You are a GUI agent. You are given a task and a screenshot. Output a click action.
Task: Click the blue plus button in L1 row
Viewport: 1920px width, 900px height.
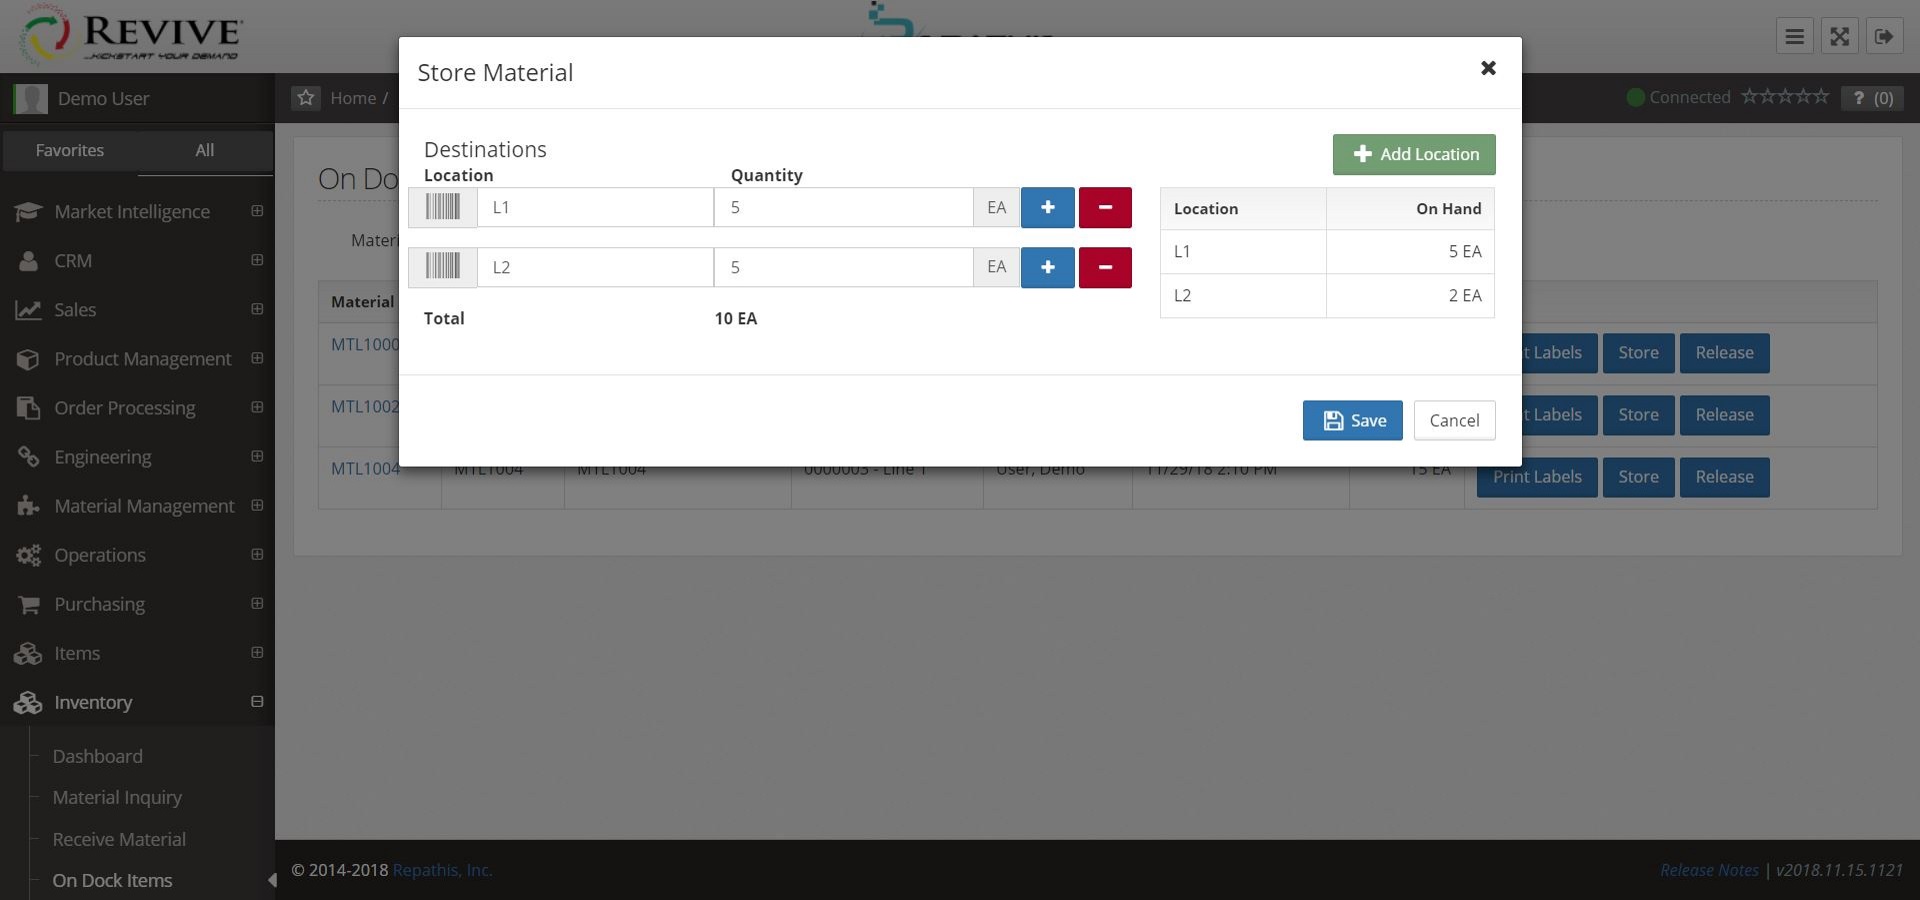(x=1047, y=207)
